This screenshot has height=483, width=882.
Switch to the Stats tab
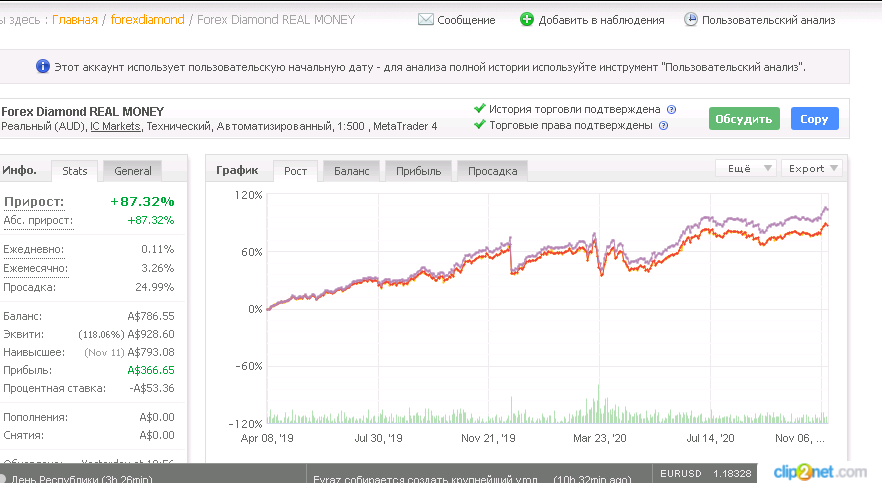pyautogui.click(x=74, y=171)
